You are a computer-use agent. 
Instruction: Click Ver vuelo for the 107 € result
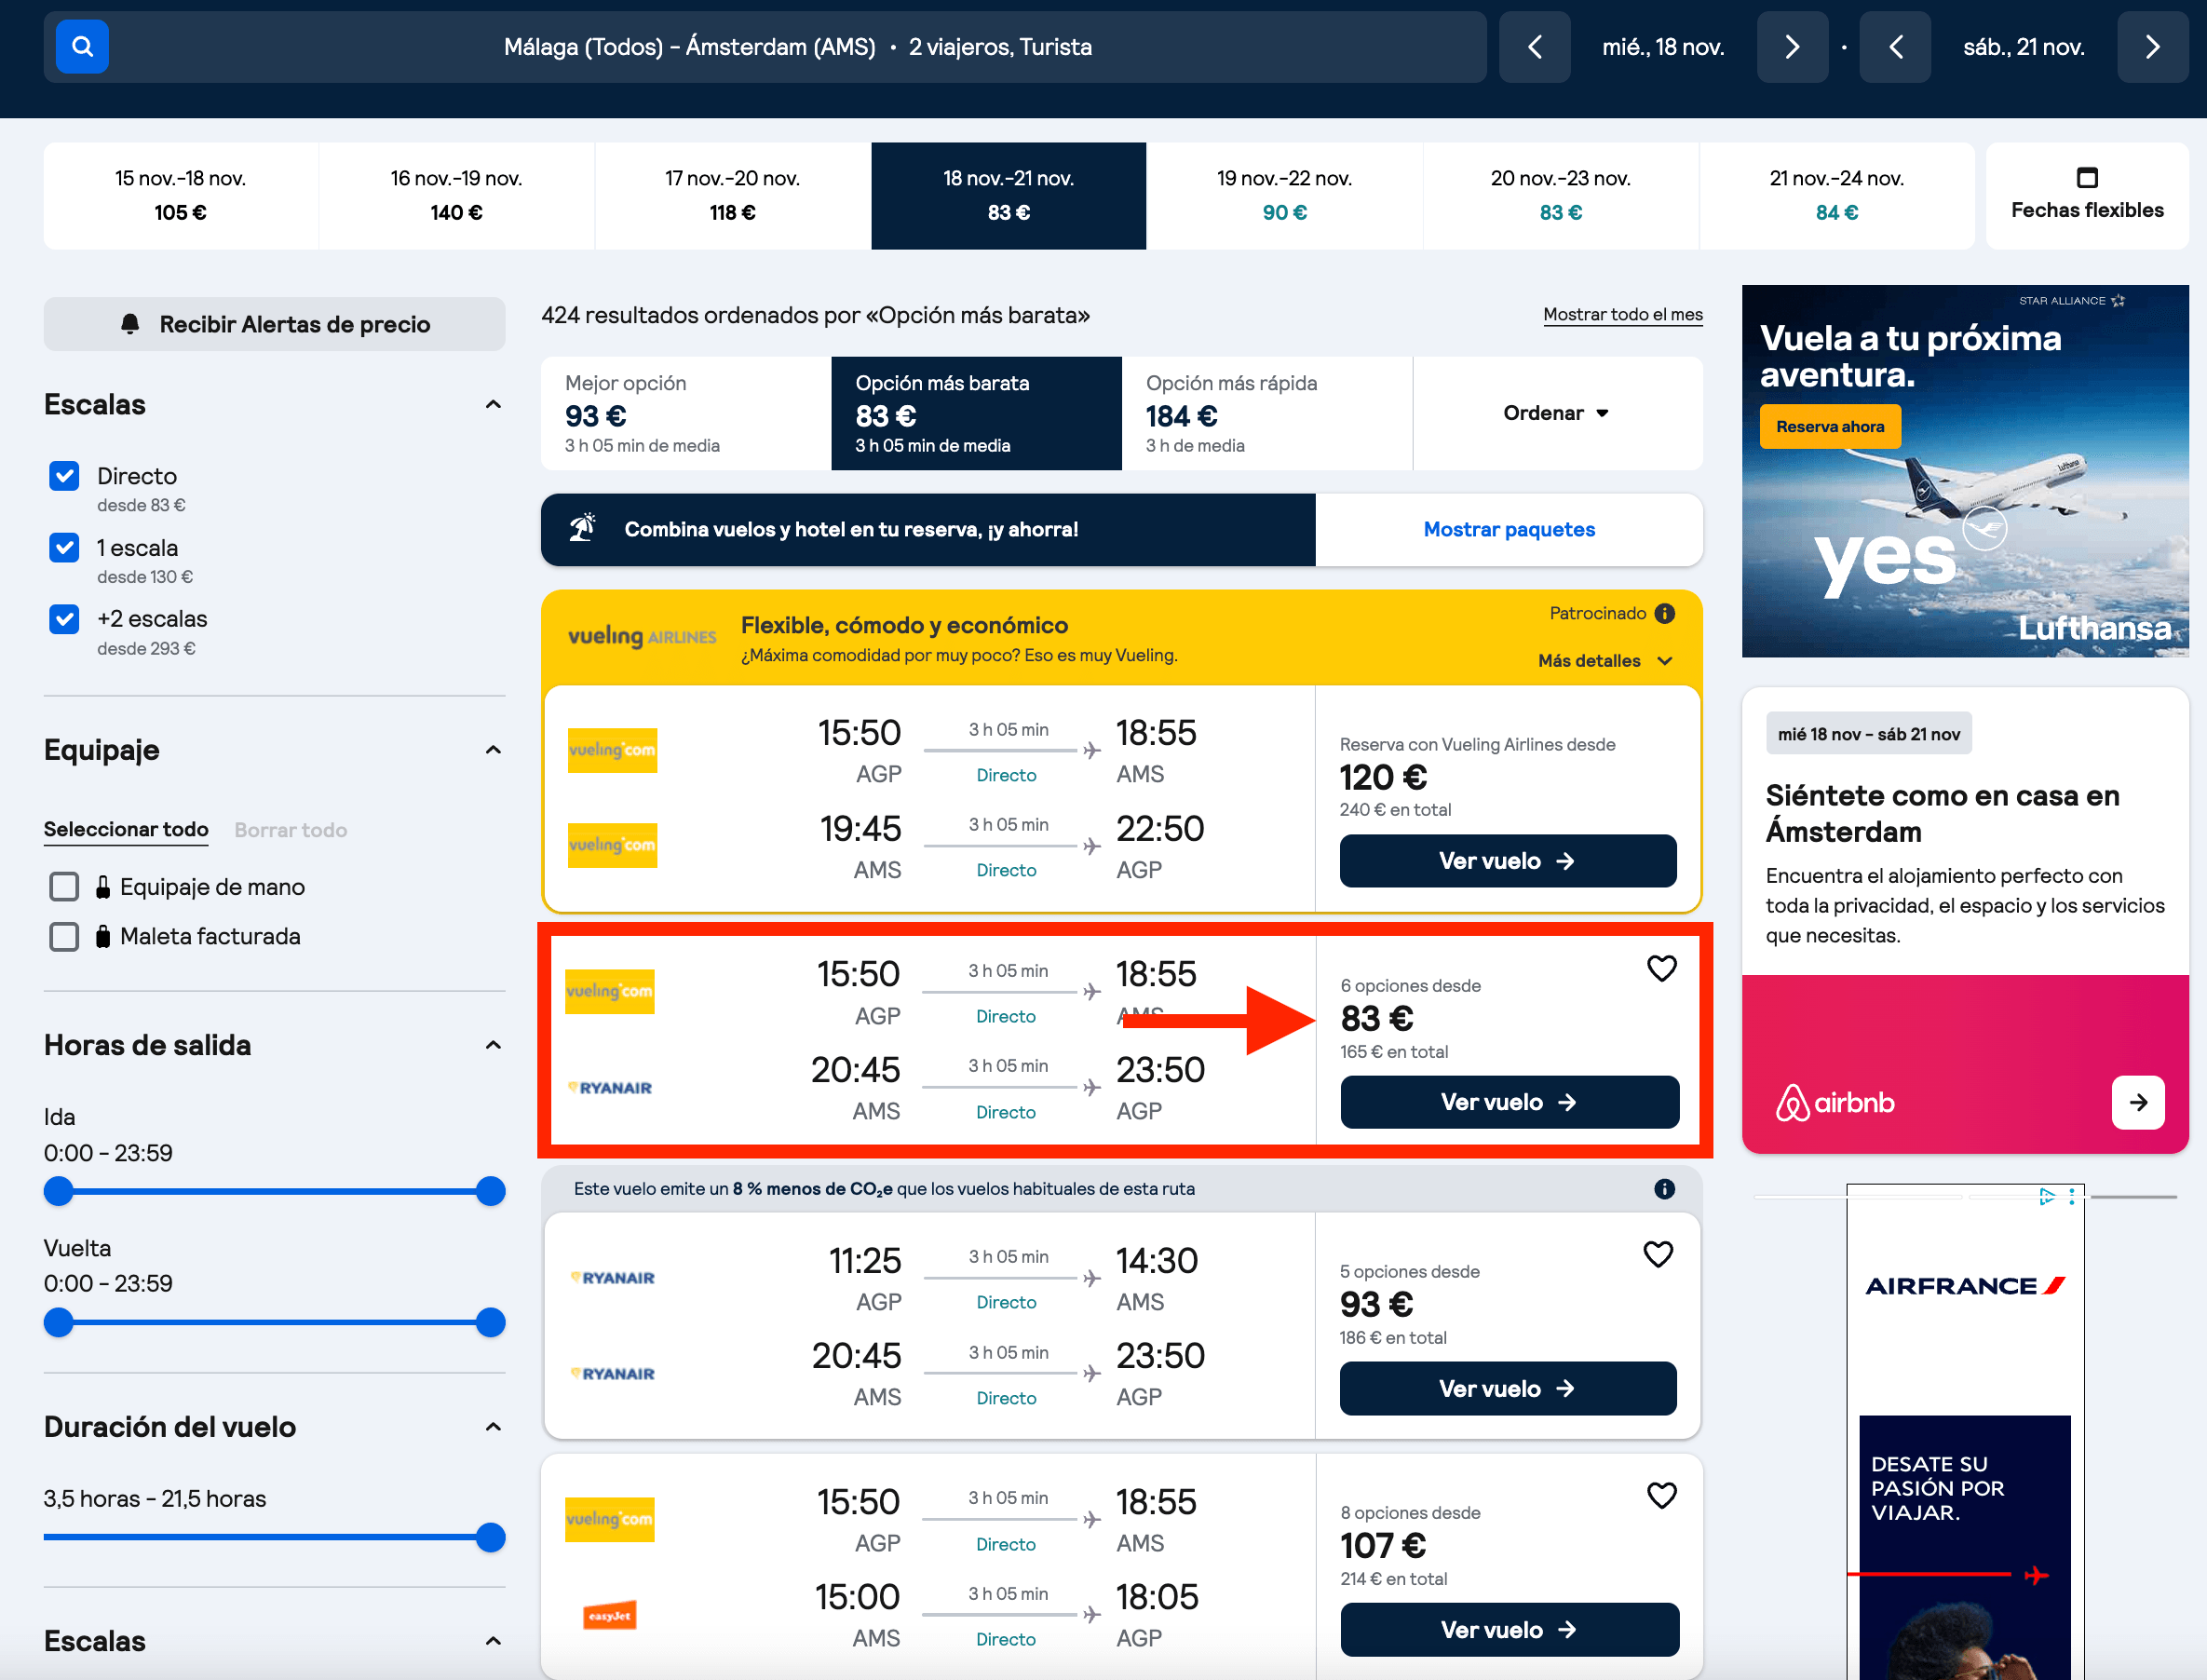pos(1510,1629)
